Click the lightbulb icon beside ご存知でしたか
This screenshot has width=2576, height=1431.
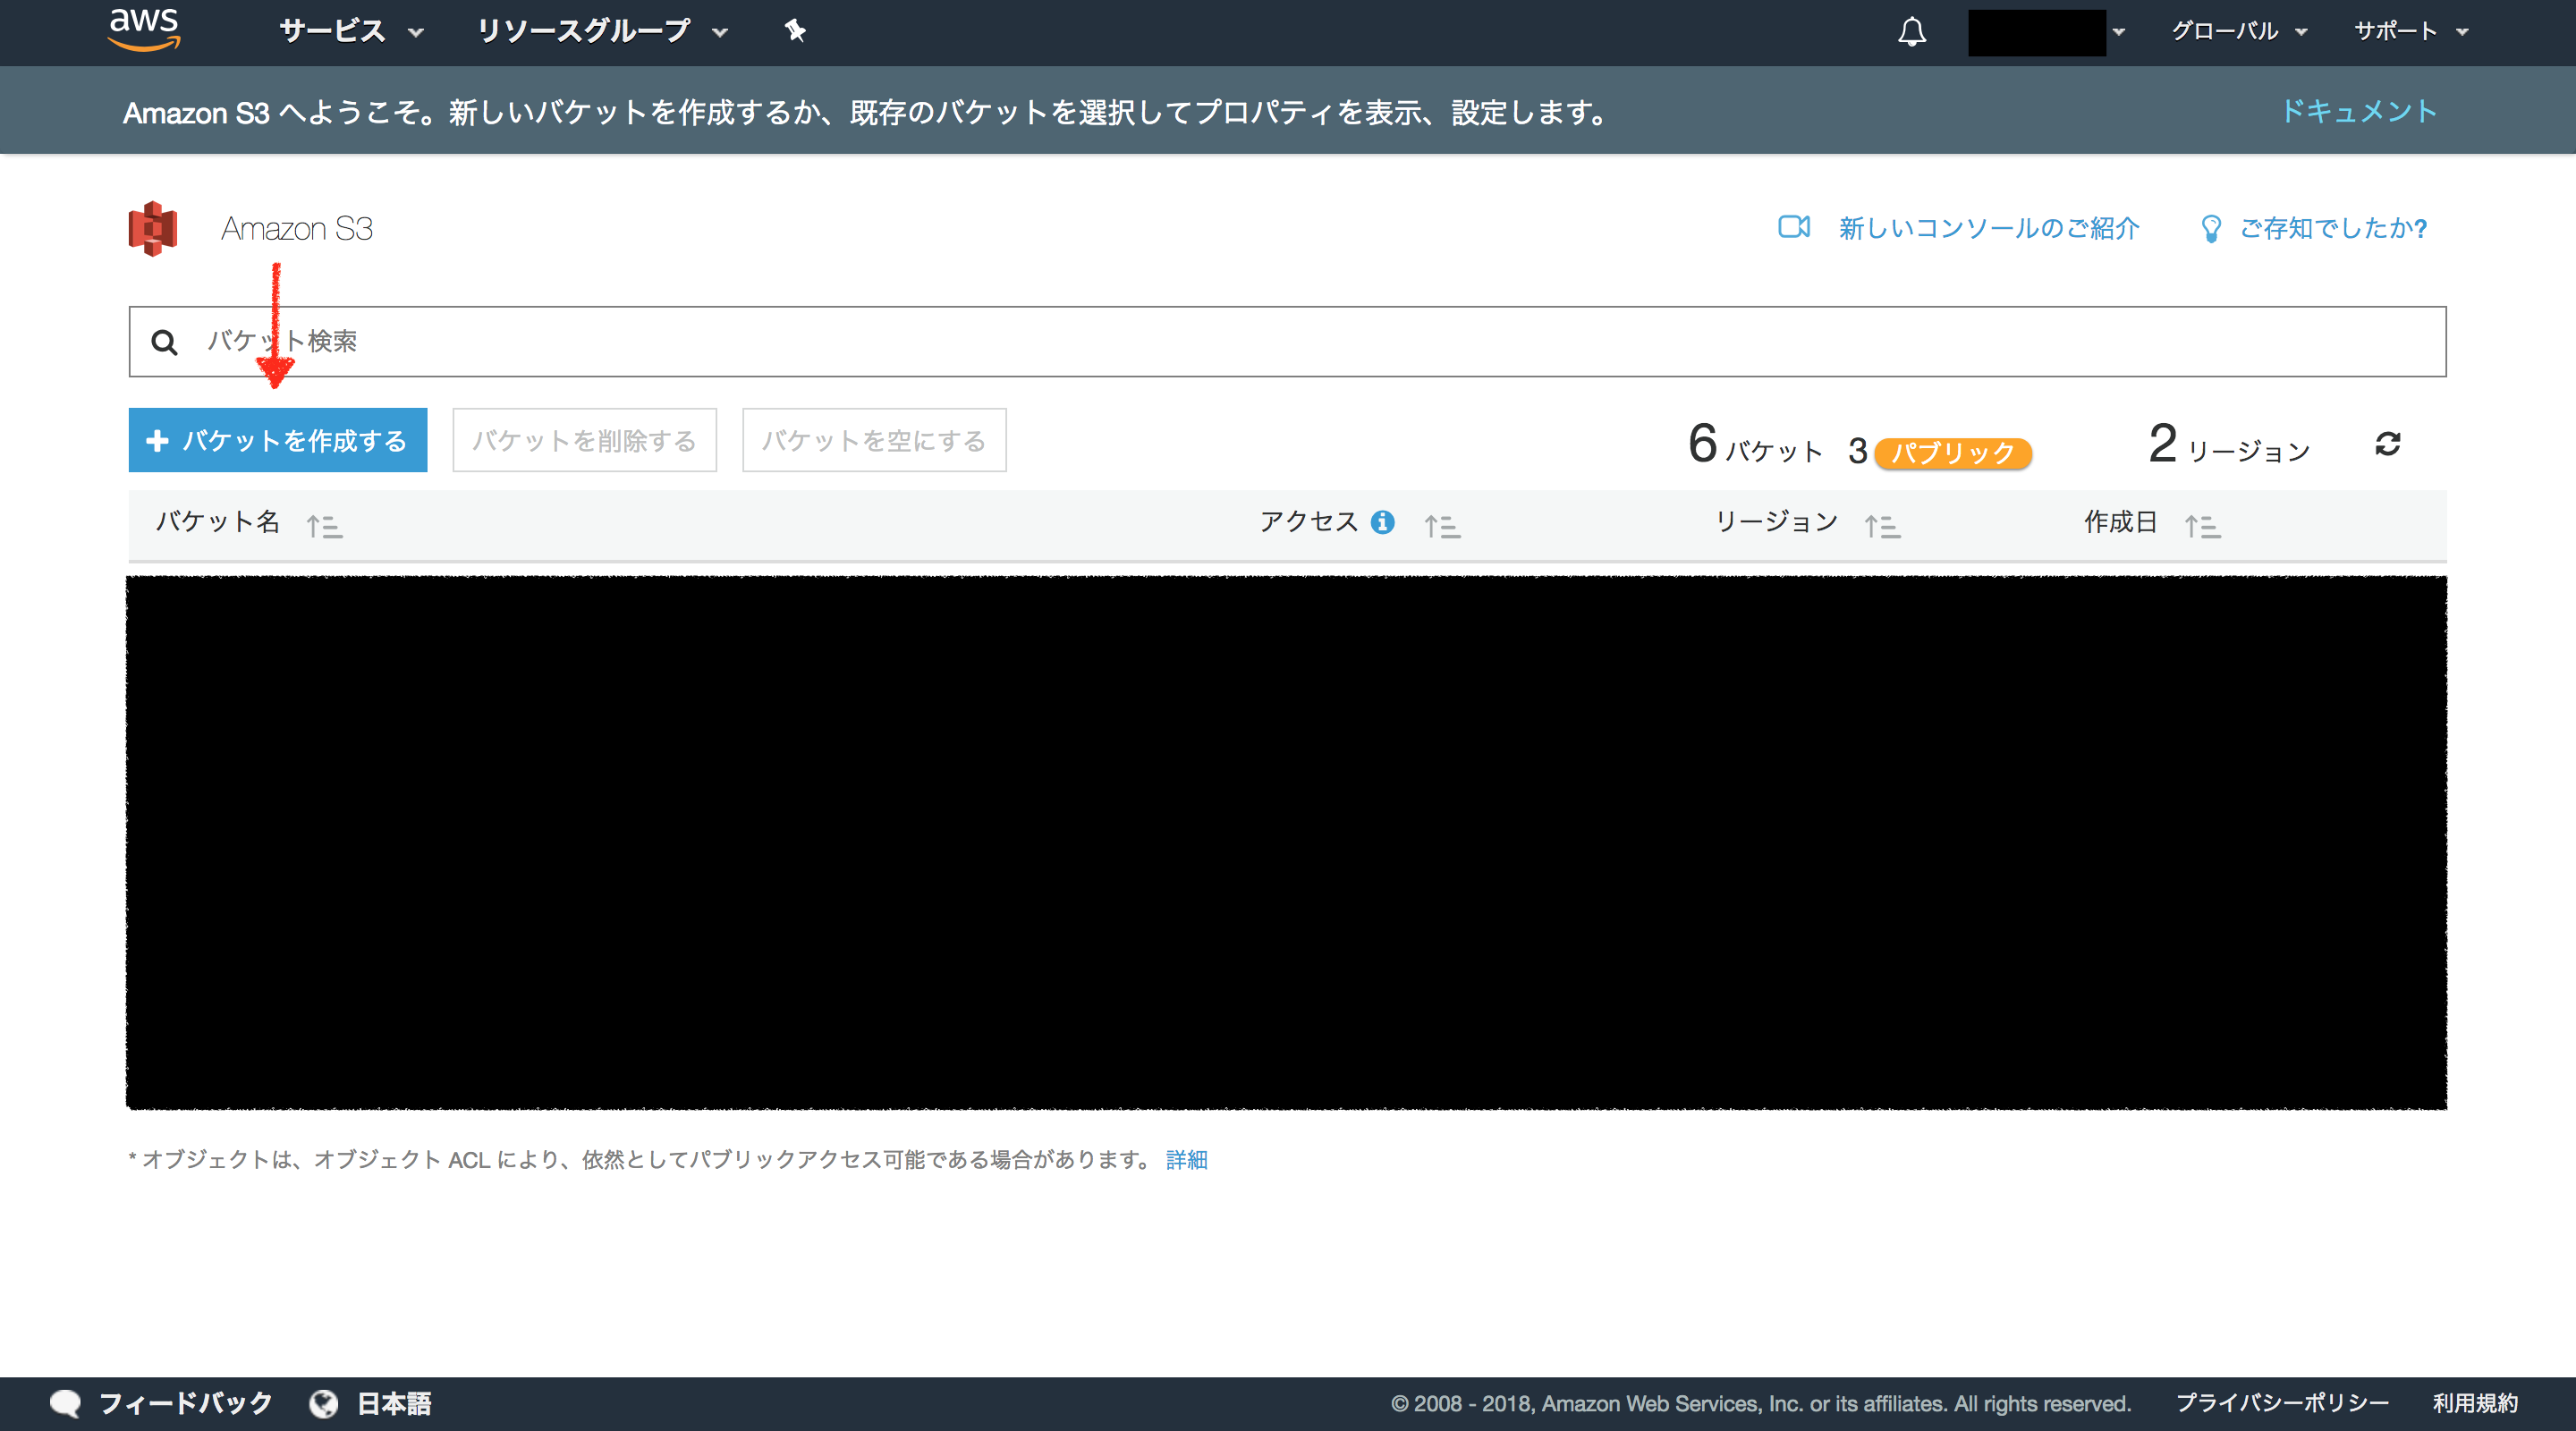click(2212, 228)
